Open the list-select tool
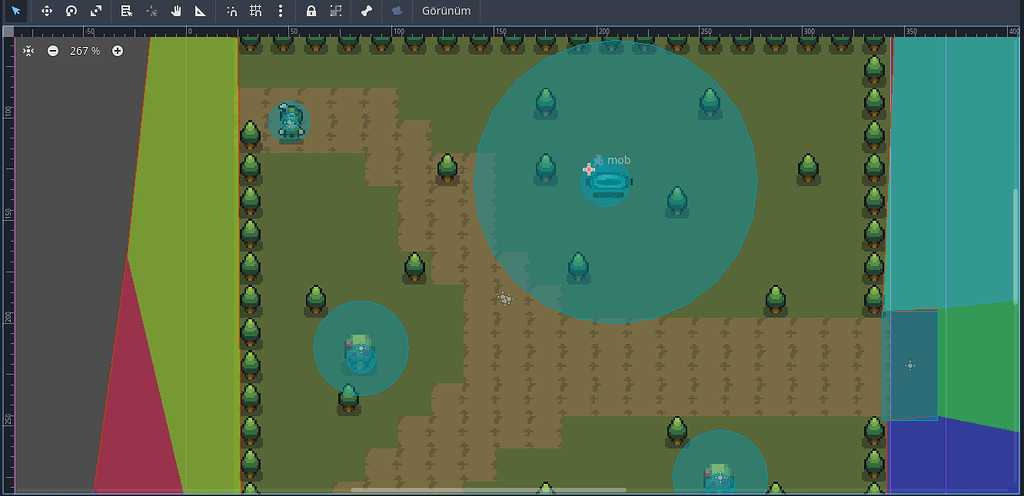 (x=127, y=11)
